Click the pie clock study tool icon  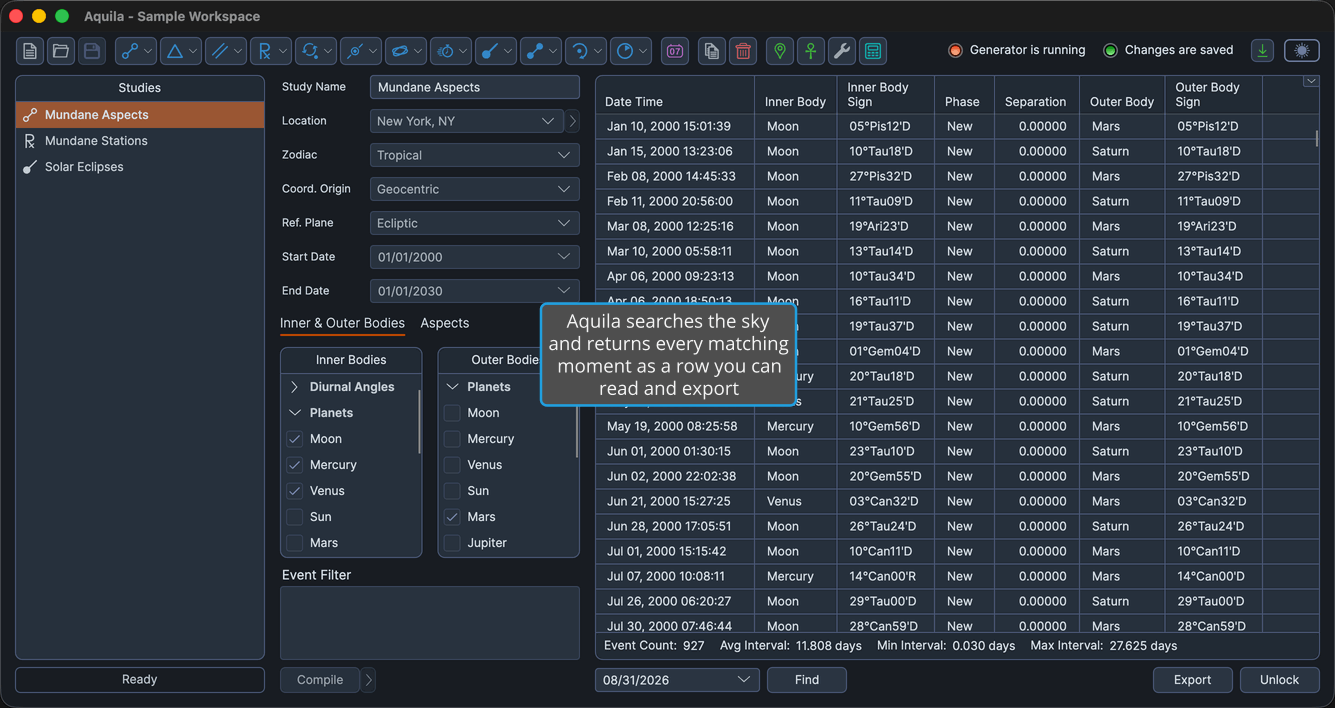pyautogui.click(x=624, y=51)
